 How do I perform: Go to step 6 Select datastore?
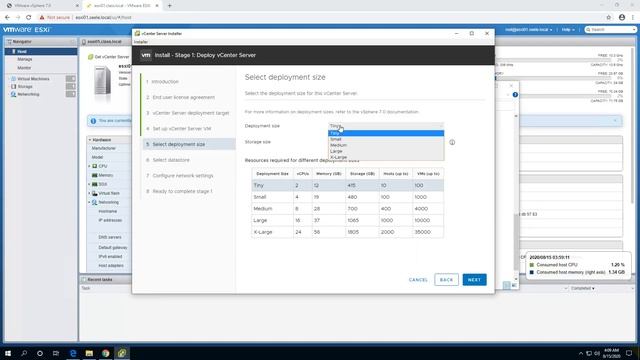click(168, 160)
